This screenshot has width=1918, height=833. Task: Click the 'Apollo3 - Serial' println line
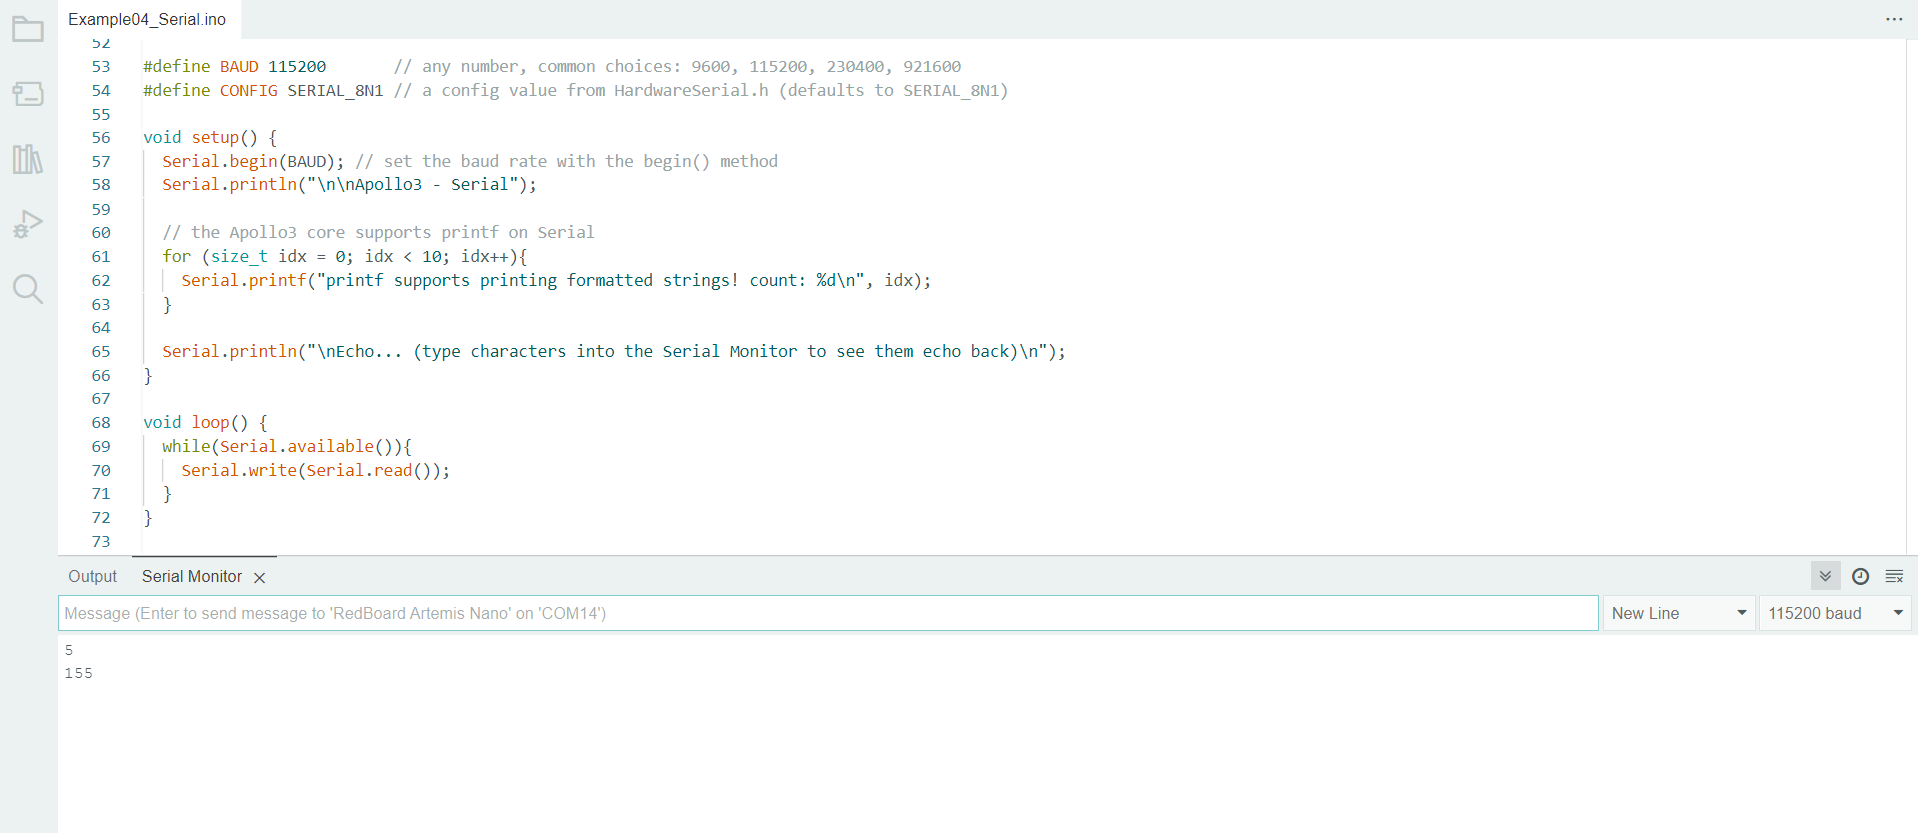(349, 185)
